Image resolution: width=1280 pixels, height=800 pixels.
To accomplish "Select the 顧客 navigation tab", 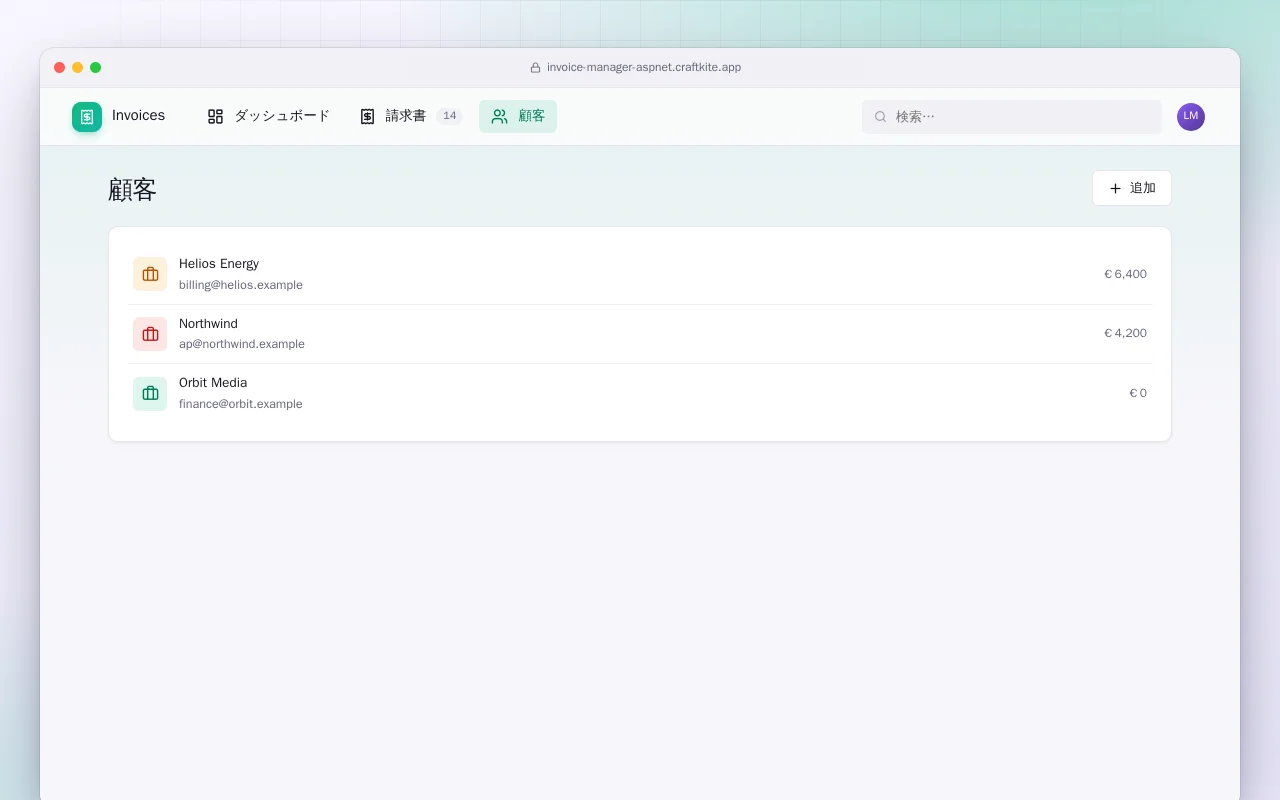I will (x=518, y=116).
